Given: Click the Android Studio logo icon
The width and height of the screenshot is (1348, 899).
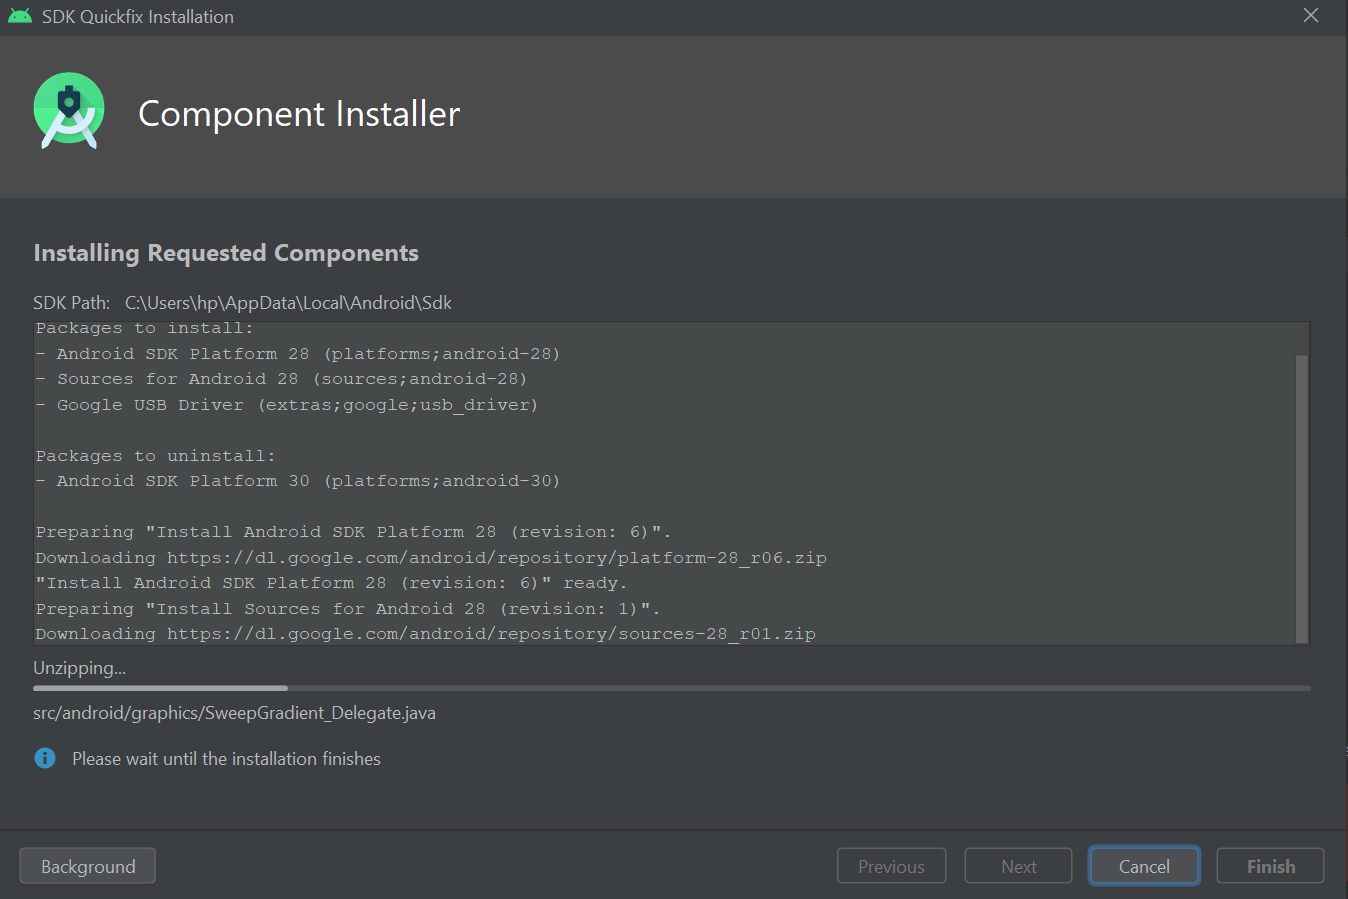Looking at the screenshot, I should tap(69, 111).
